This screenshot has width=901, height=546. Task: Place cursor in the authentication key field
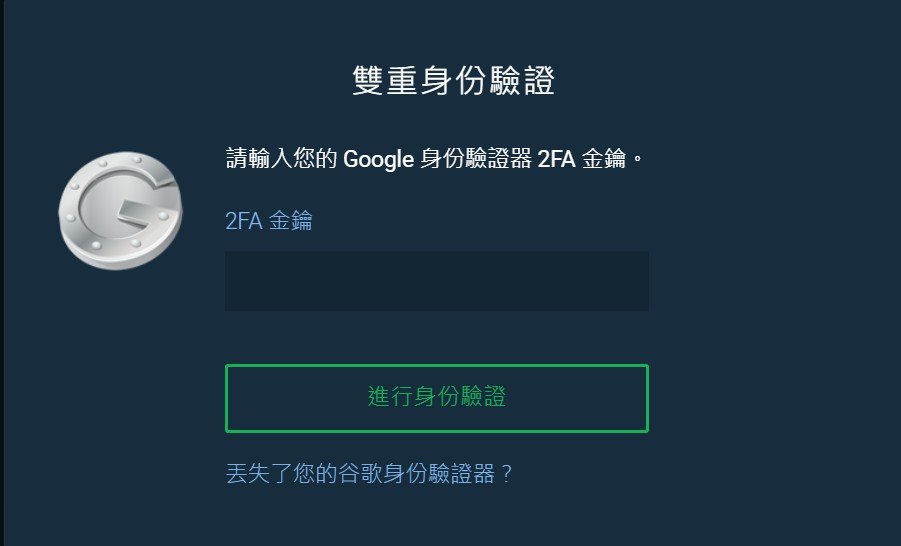(x=436, y=281)
